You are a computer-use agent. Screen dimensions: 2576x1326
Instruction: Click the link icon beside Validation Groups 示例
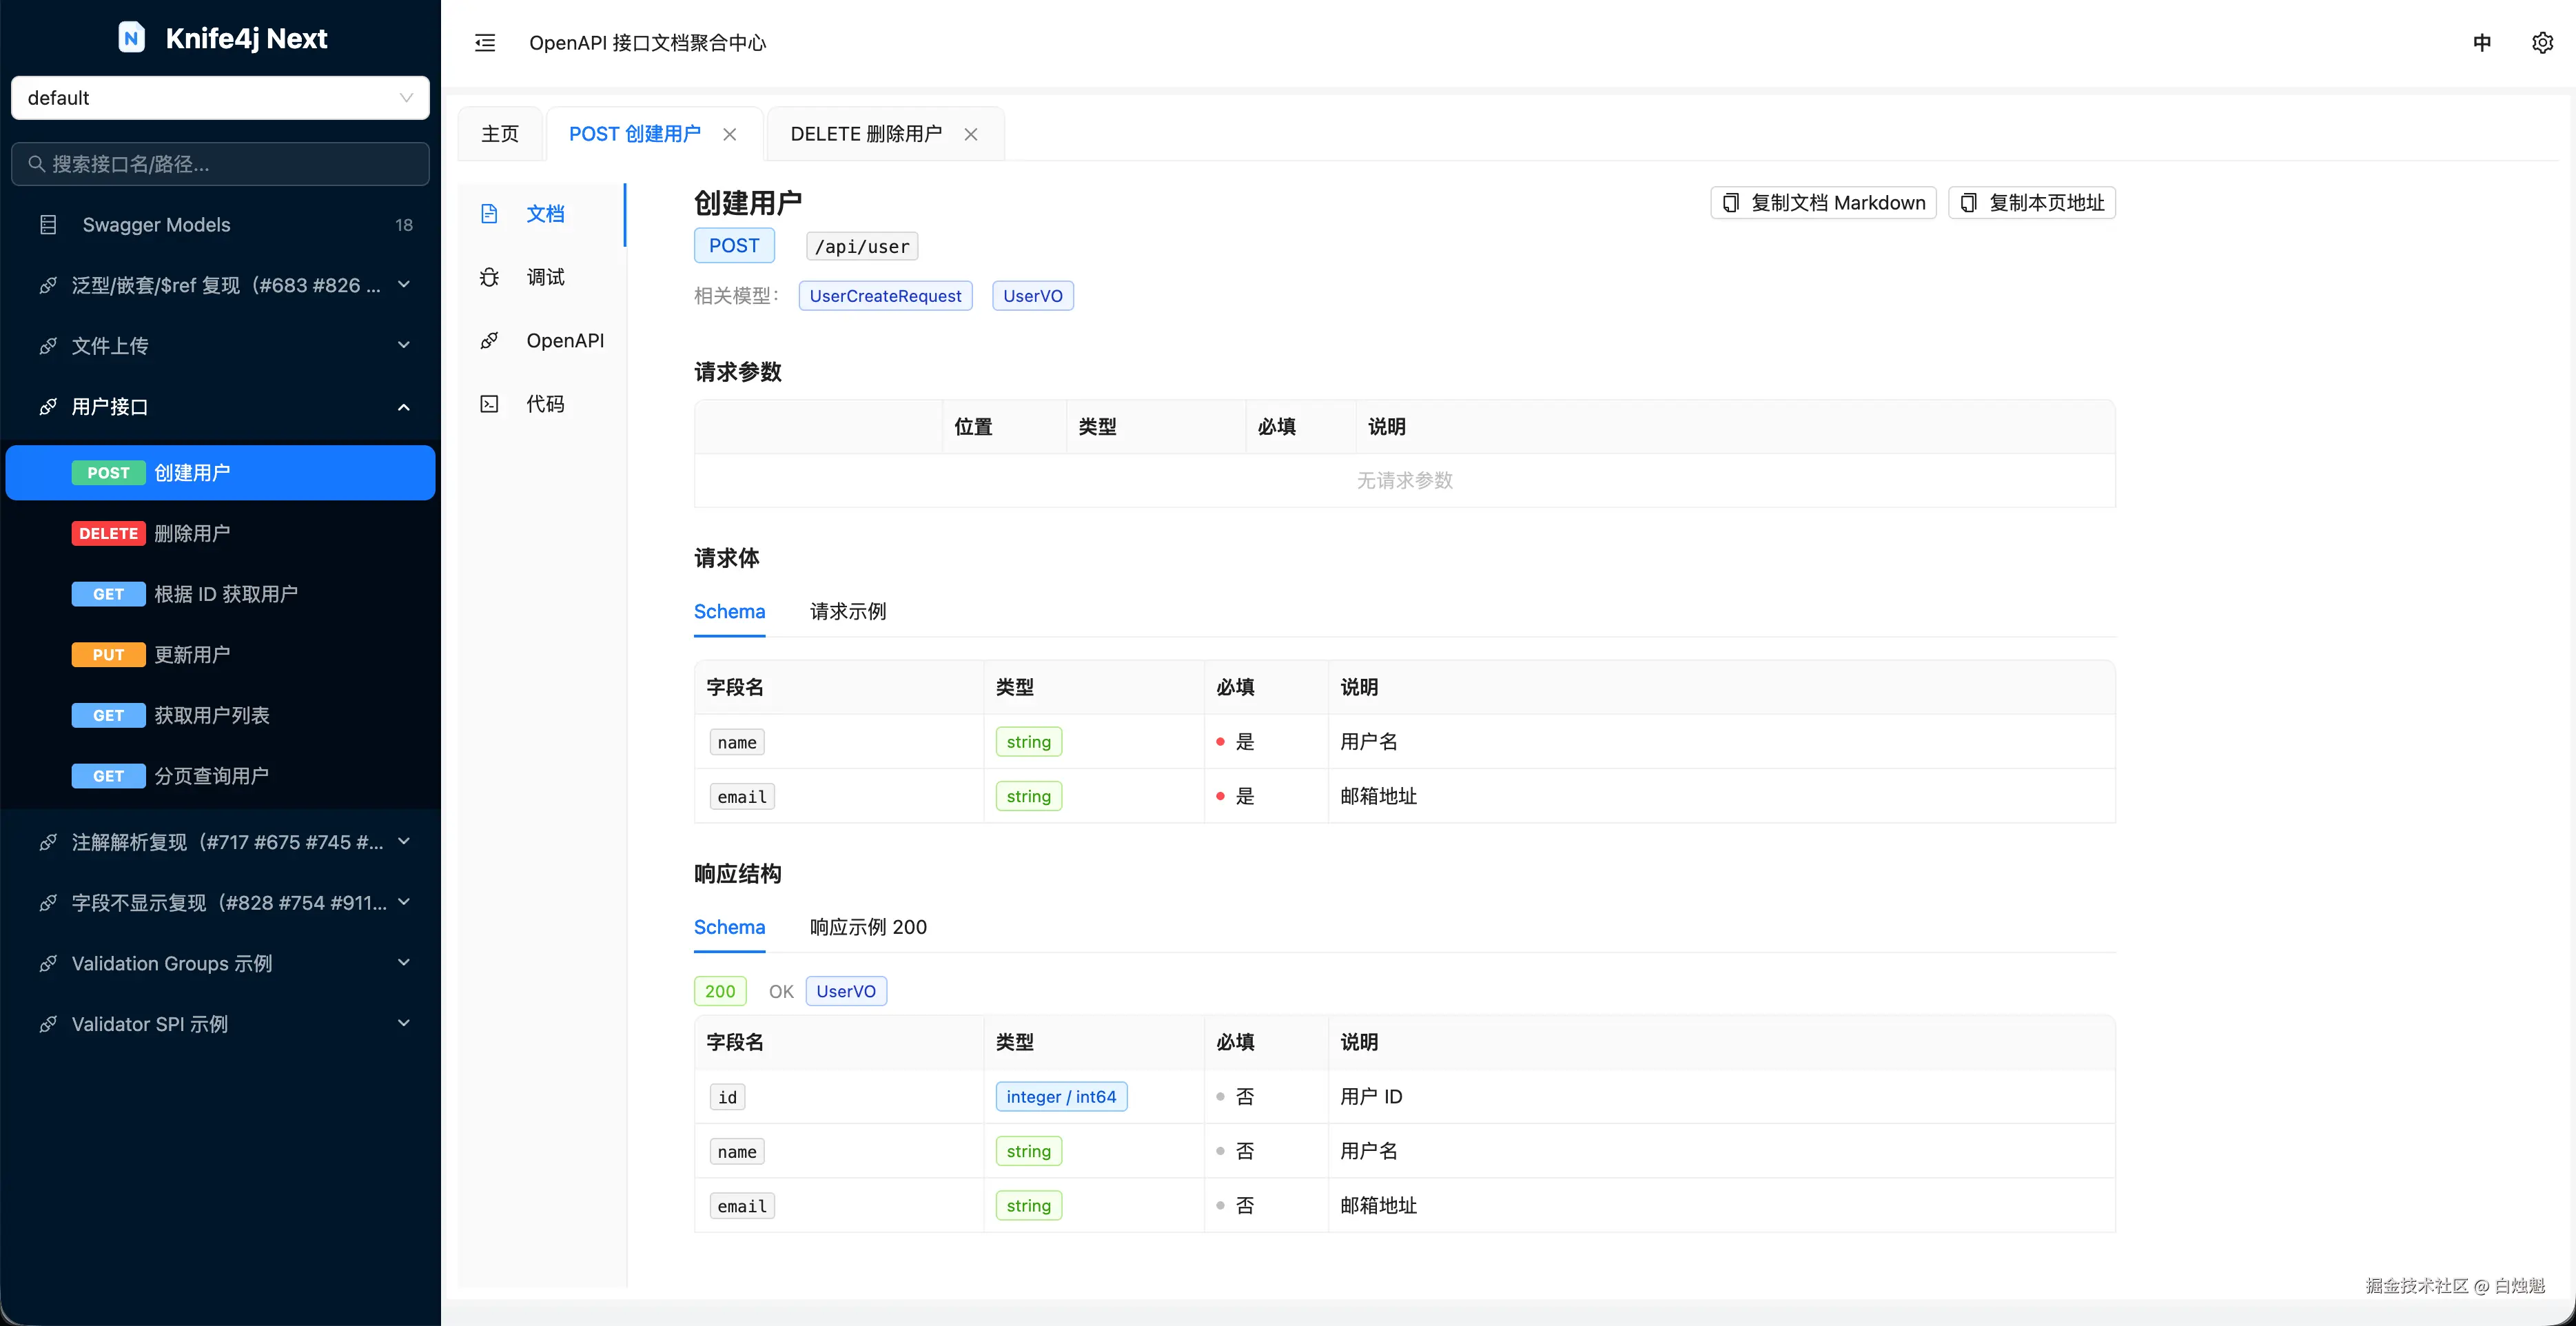point(48,963)
